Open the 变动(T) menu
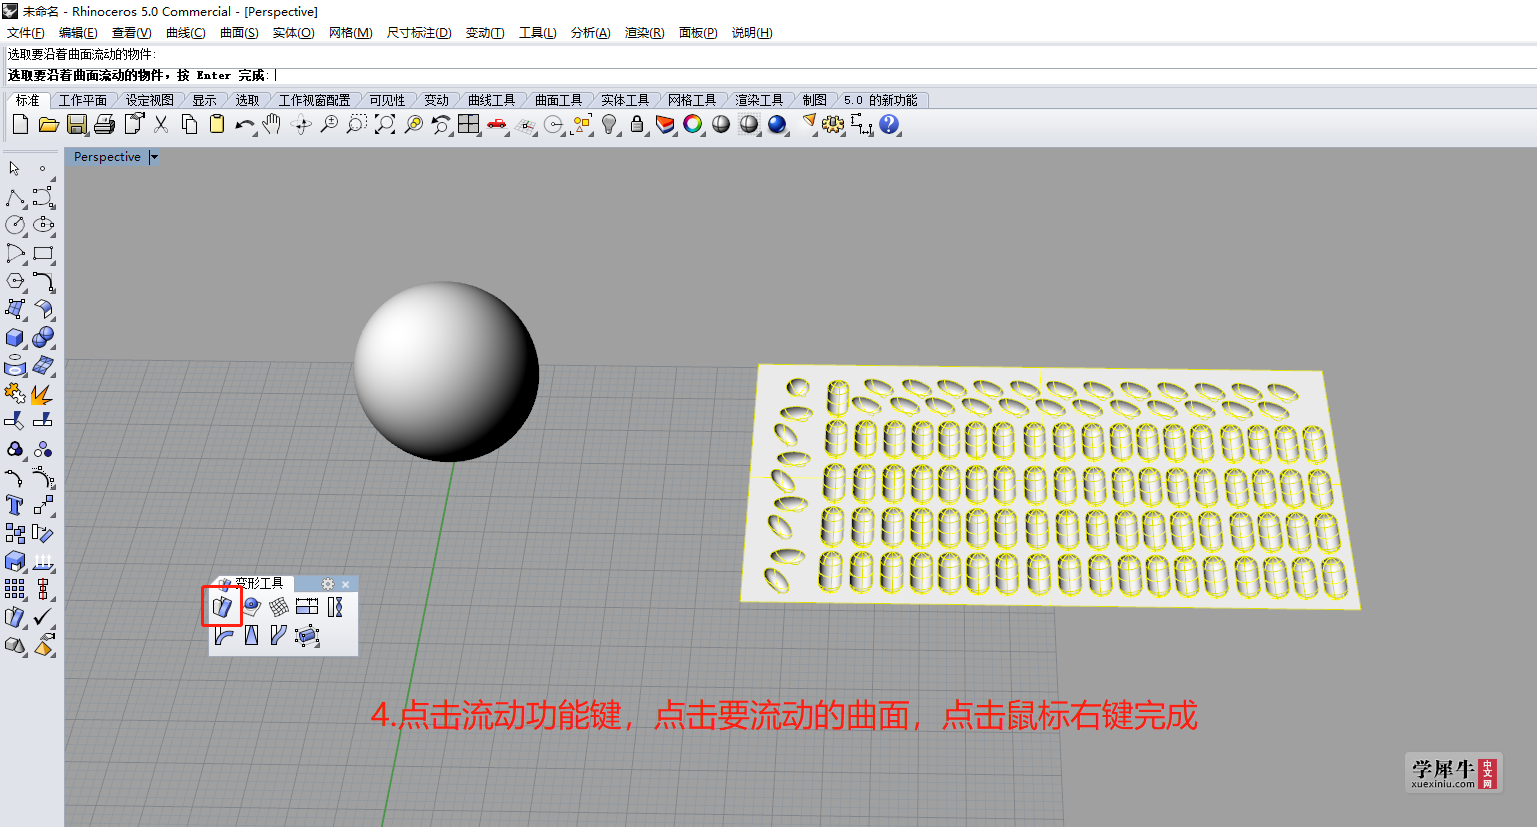The image size is (1537, 827). pos(485,33)
